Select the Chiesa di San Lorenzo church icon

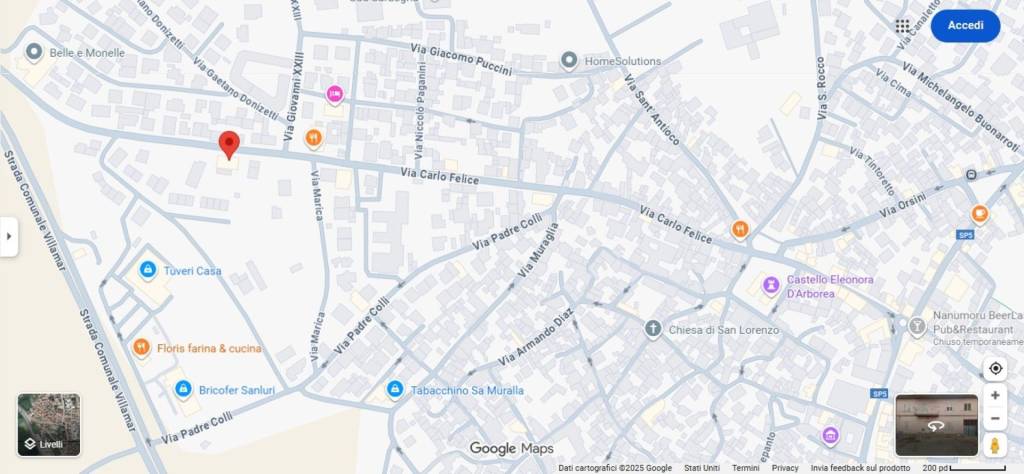point(653,328)
